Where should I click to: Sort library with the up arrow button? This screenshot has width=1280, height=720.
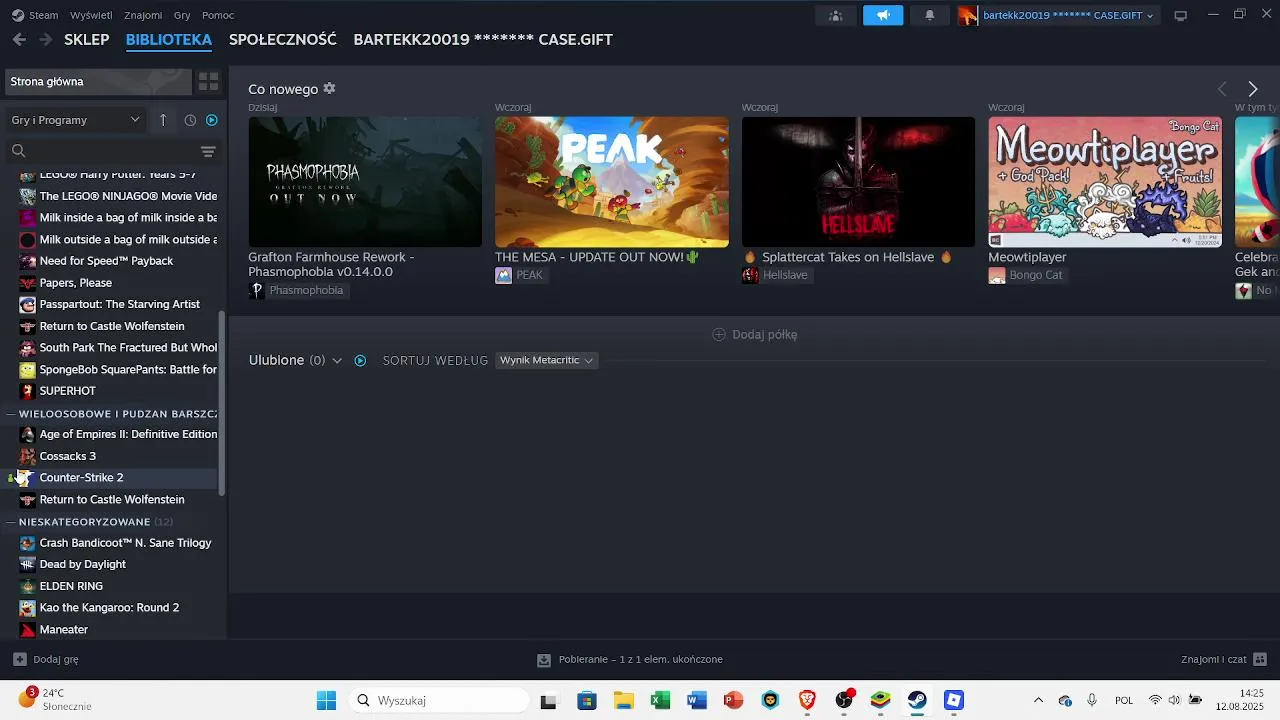point(163,120)
